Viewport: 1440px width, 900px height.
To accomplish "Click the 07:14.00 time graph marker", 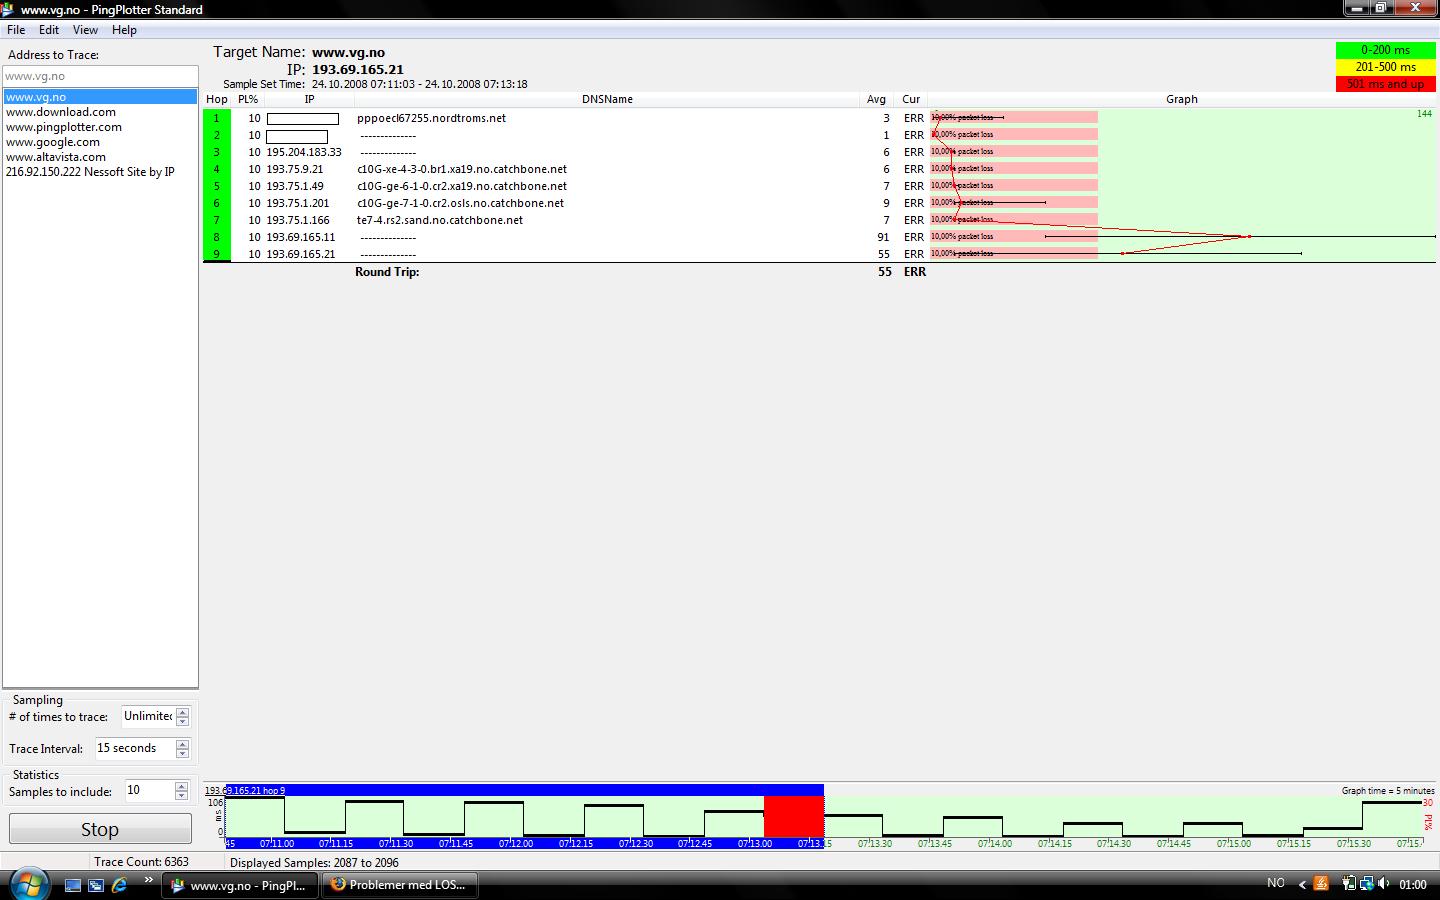I will point(995,843).
